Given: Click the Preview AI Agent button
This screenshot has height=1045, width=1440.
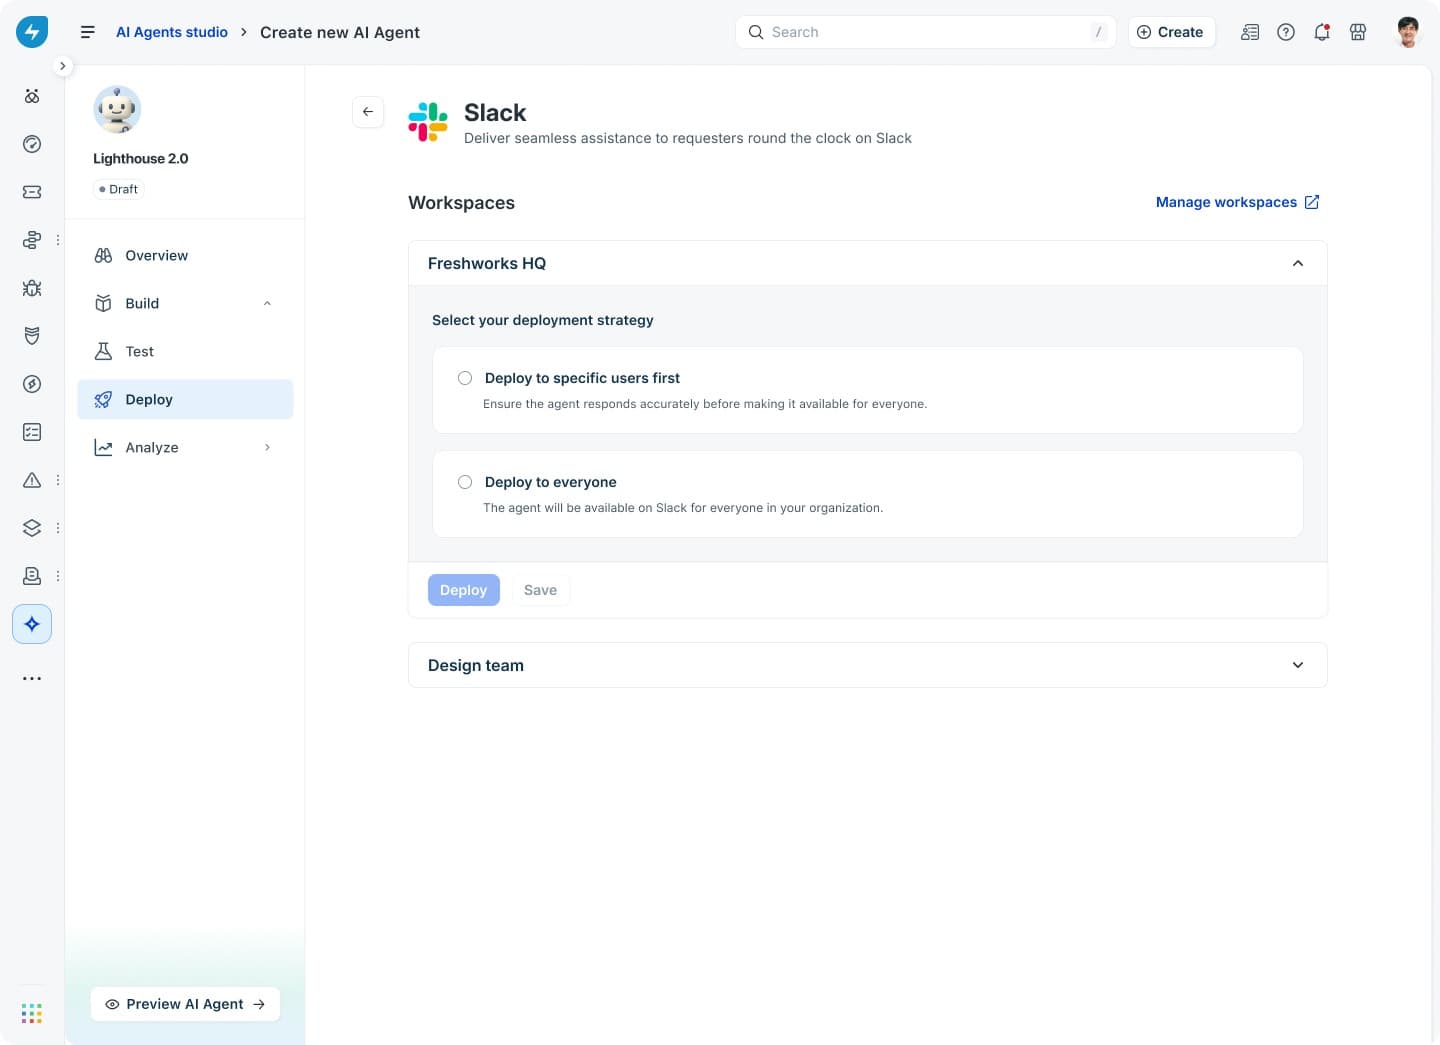Looking at the screenshot, I should point(185,1004).
